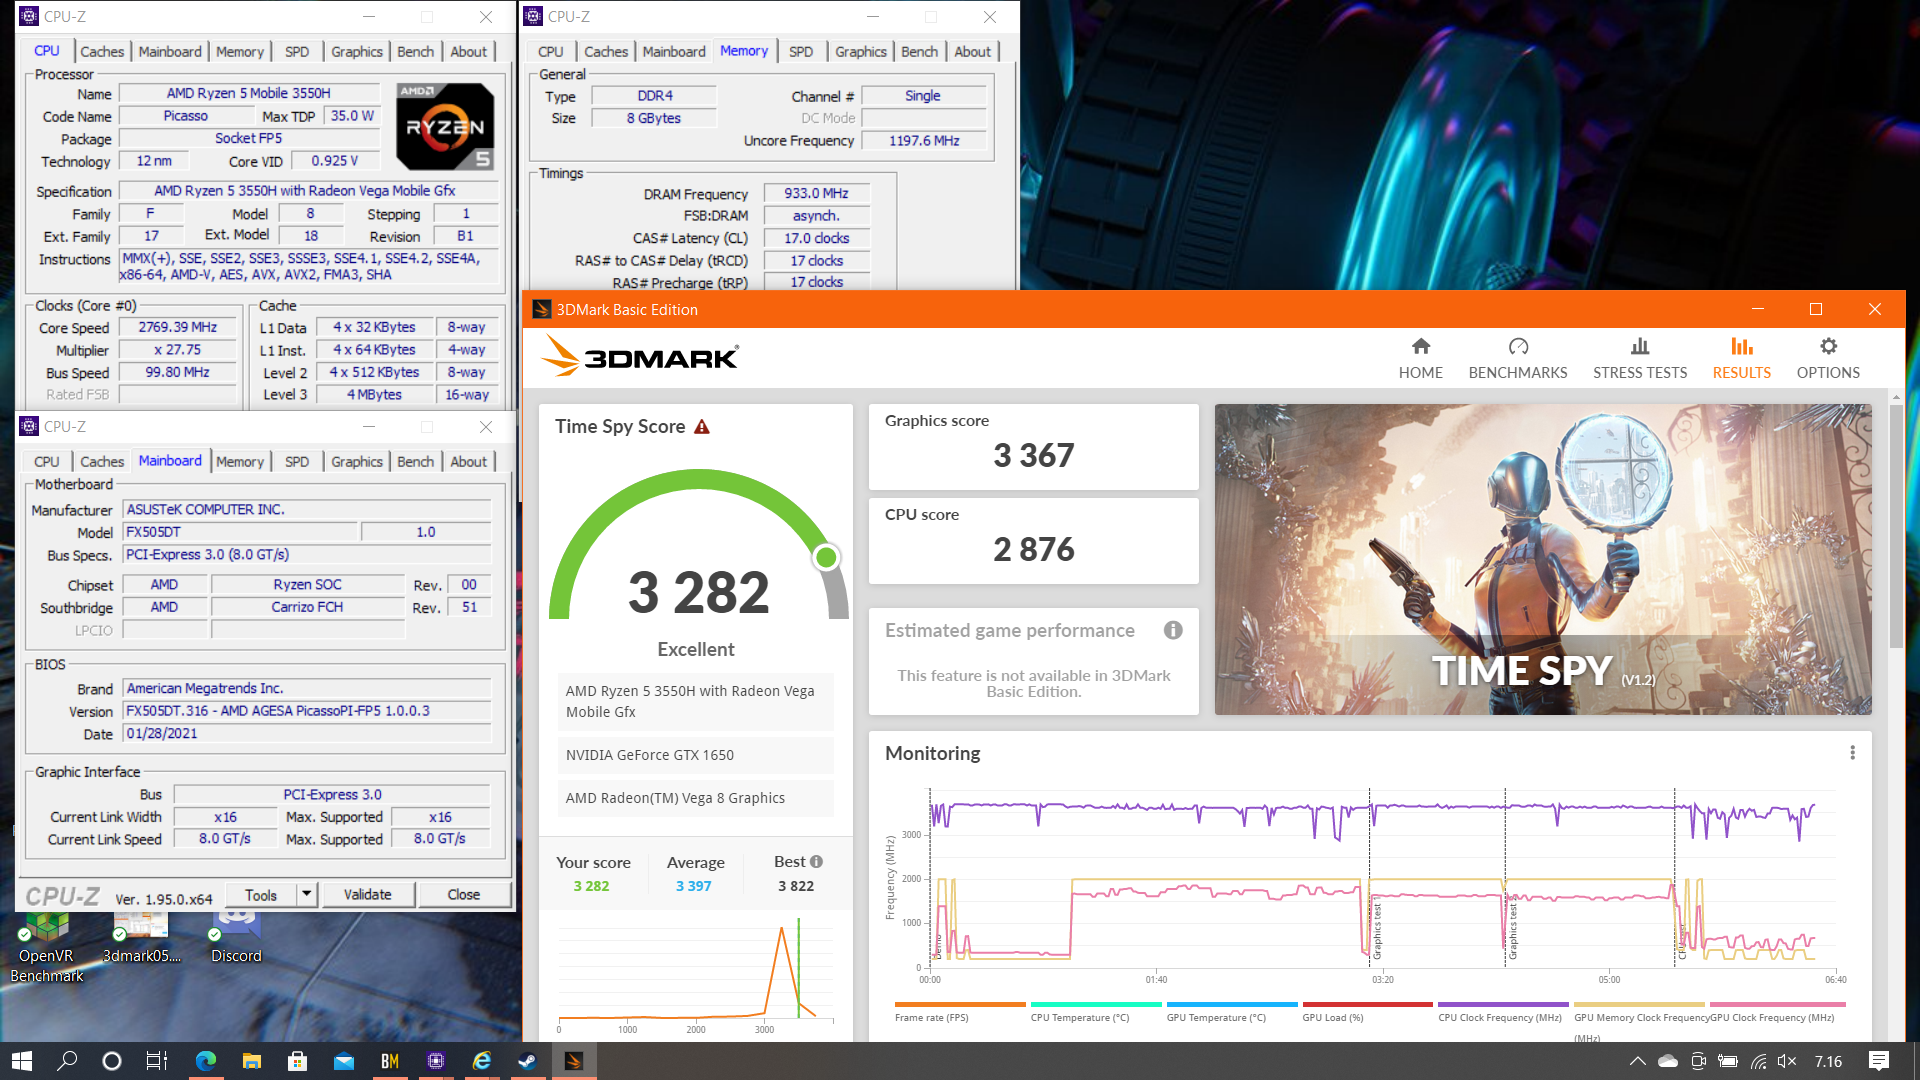1920x1080 pixels.
Task: Click the CPU score 2 876 card
Action: [1033, 540]
